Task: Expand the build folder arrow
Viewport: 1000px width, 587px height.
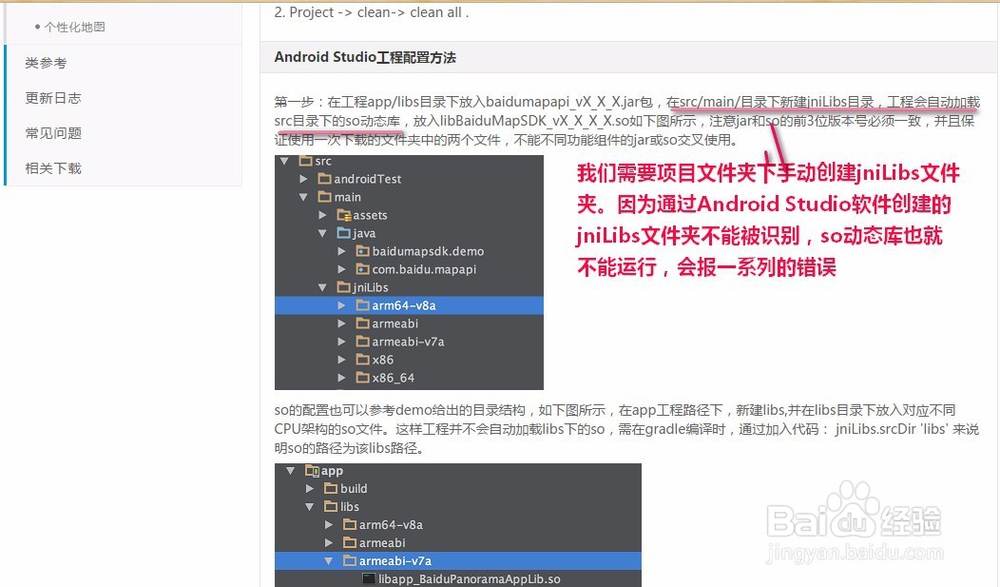Action: 309,489
